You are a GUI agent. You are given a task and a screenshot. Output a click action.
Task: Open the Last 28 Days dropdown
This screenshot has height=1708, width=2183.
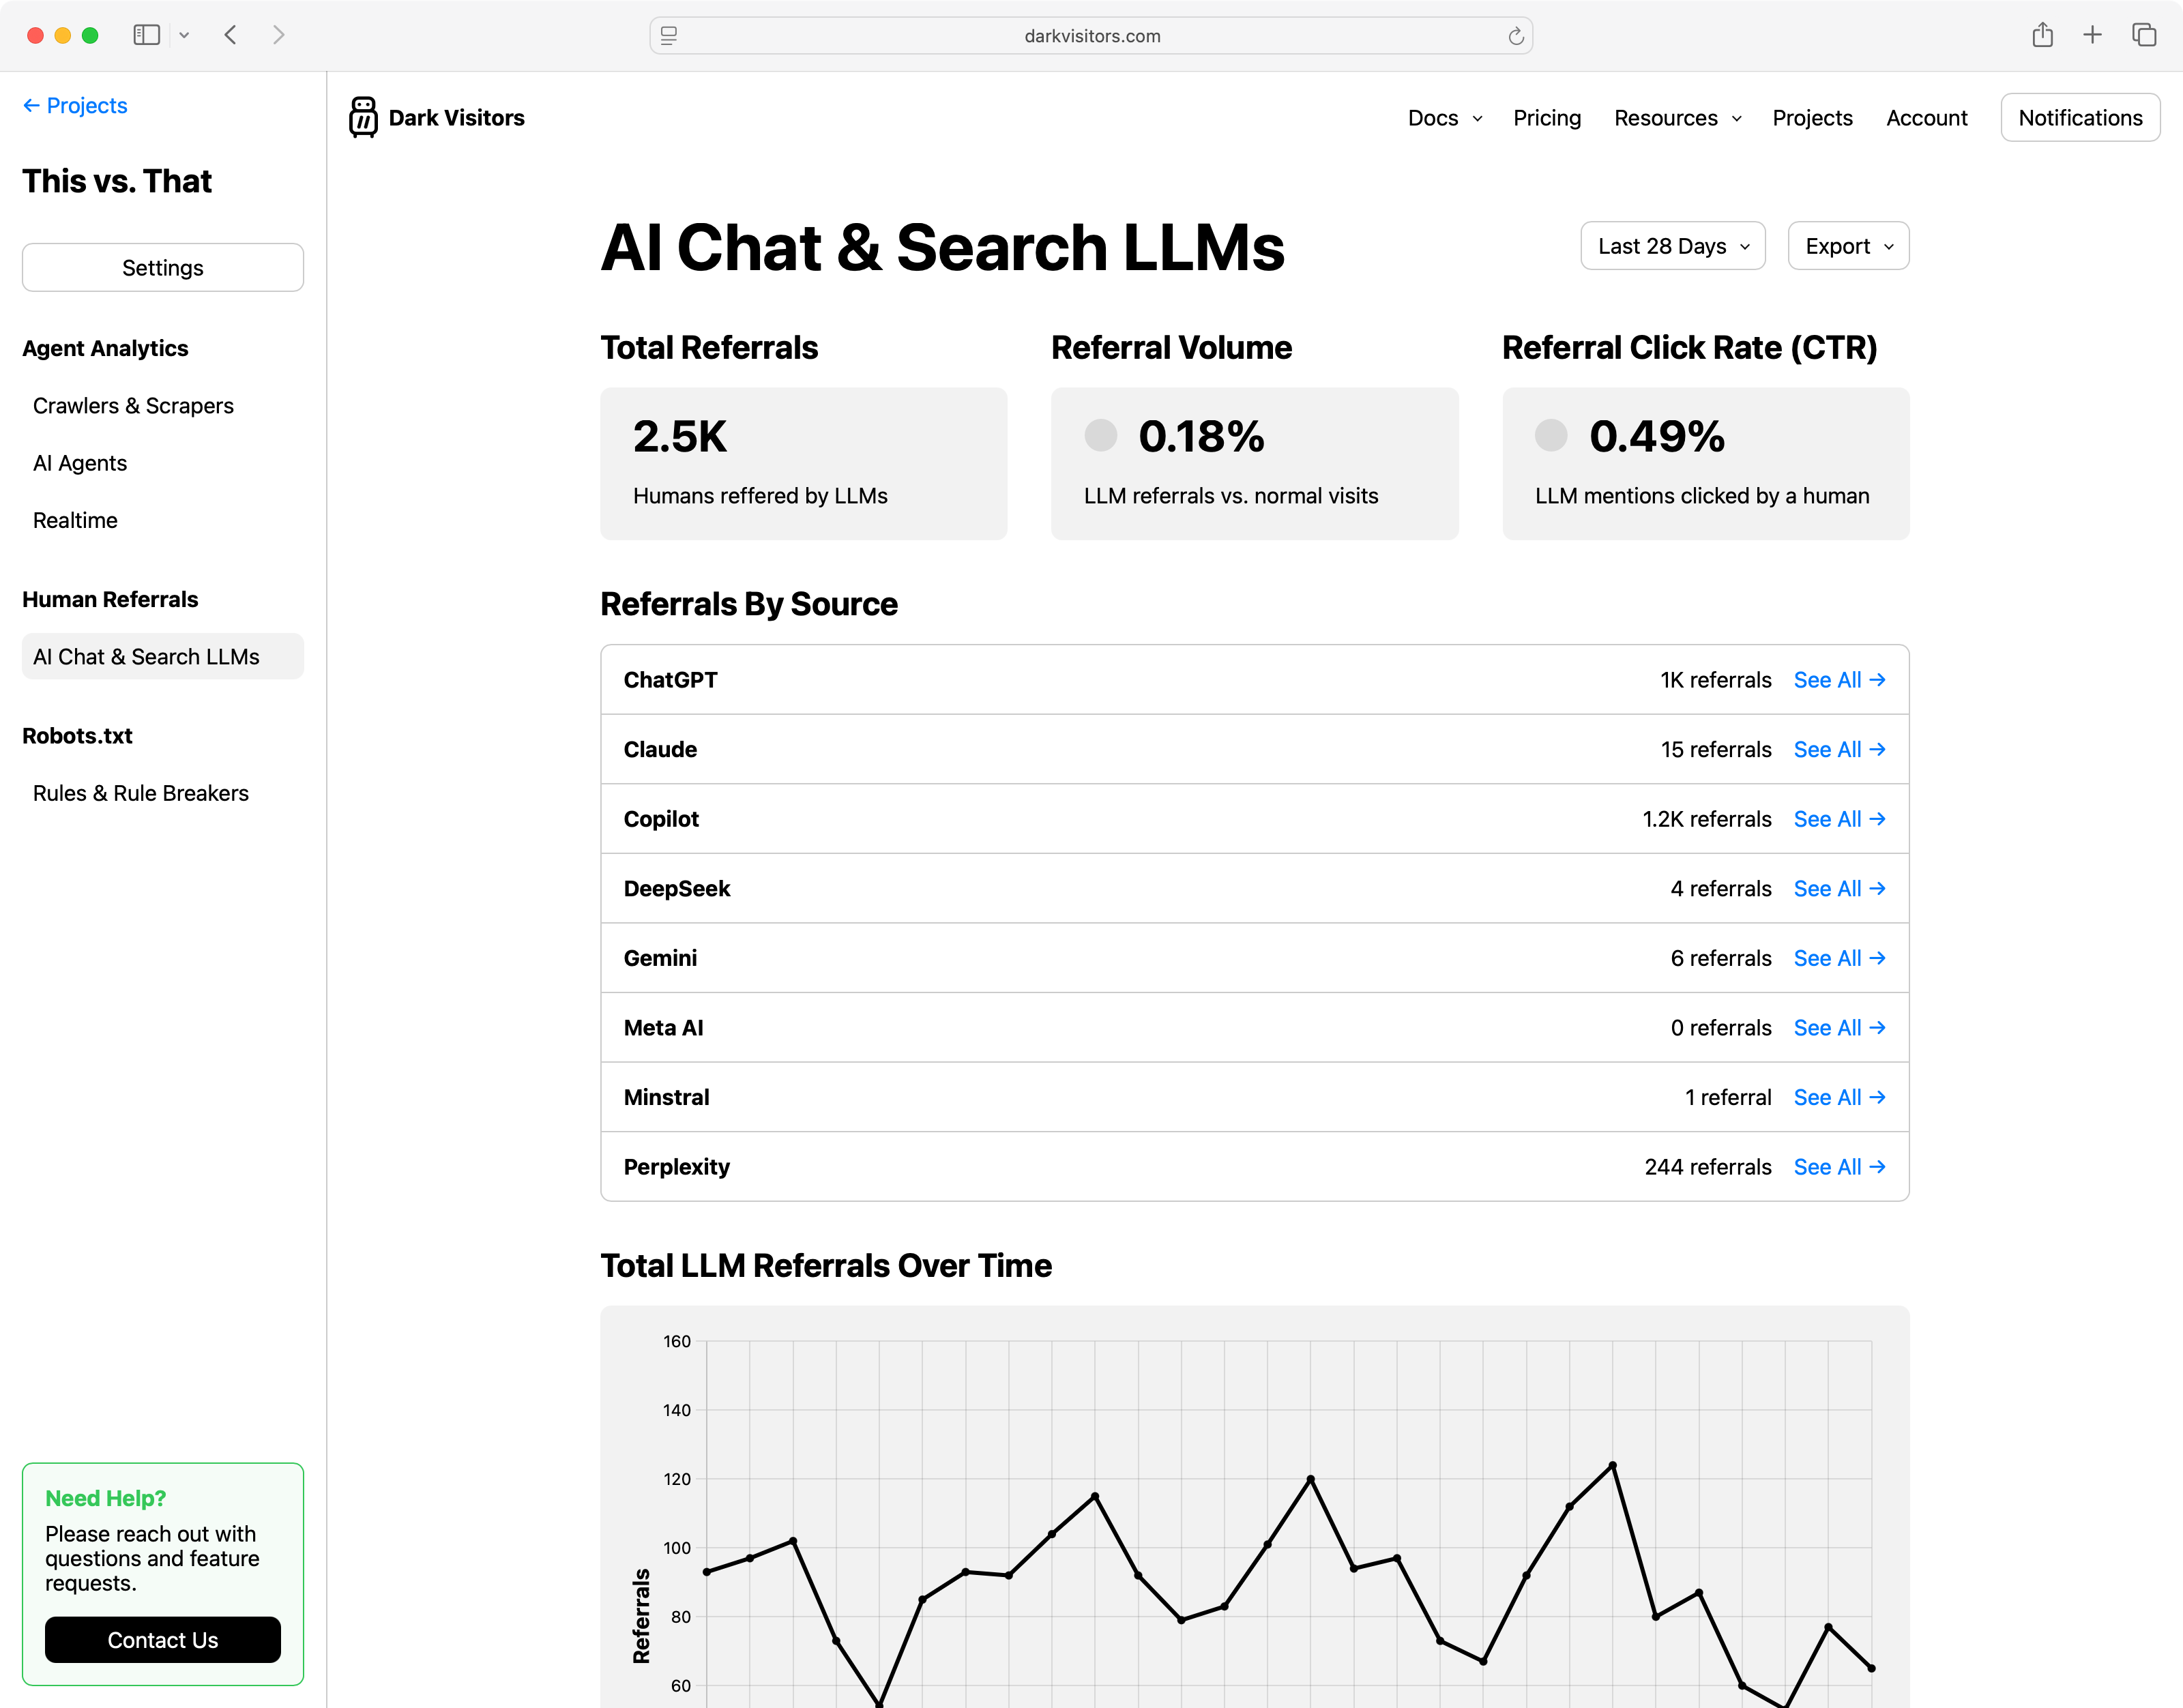click(1672, 246)
